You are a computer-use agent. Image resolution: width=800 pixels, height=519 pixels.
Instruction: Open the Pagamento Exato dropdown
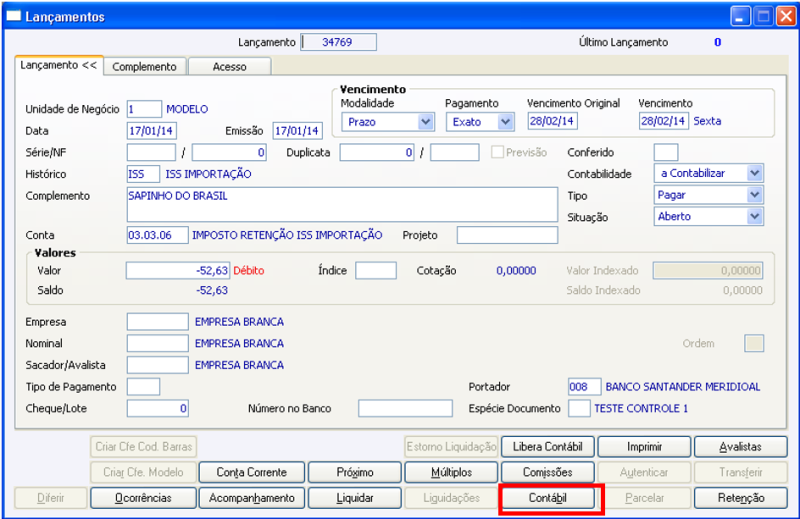pyautogui.click(x=505, y=122)
